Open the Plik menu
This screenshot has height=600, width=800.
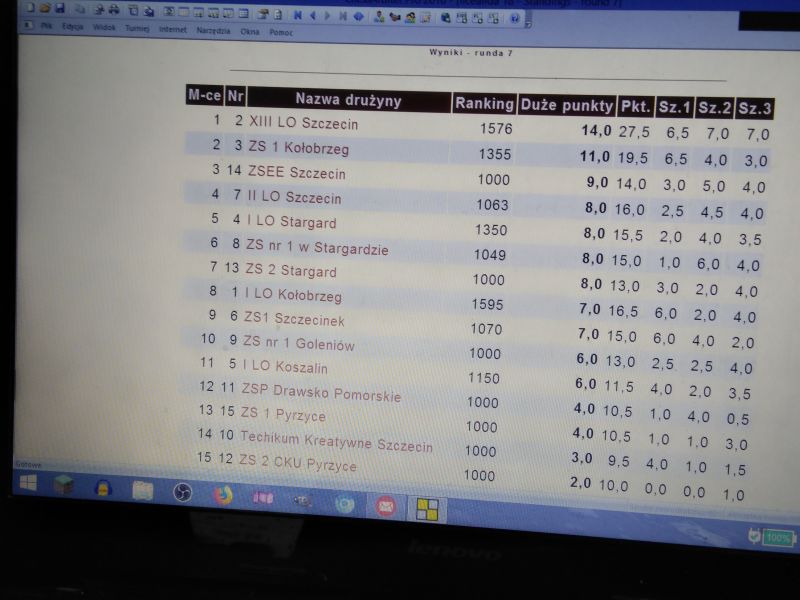46,25
